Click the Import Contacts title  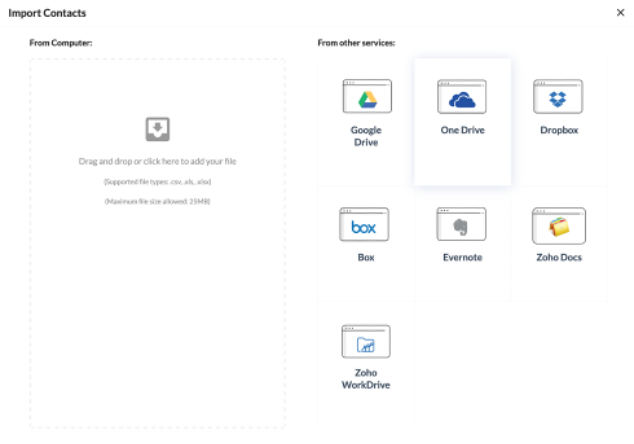[47, 13]
